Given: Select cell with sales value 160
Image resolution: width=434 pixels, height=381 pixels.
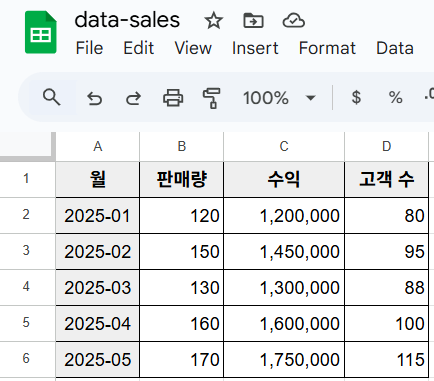Looking at the screenshot, I should click(x=182, y=323).
